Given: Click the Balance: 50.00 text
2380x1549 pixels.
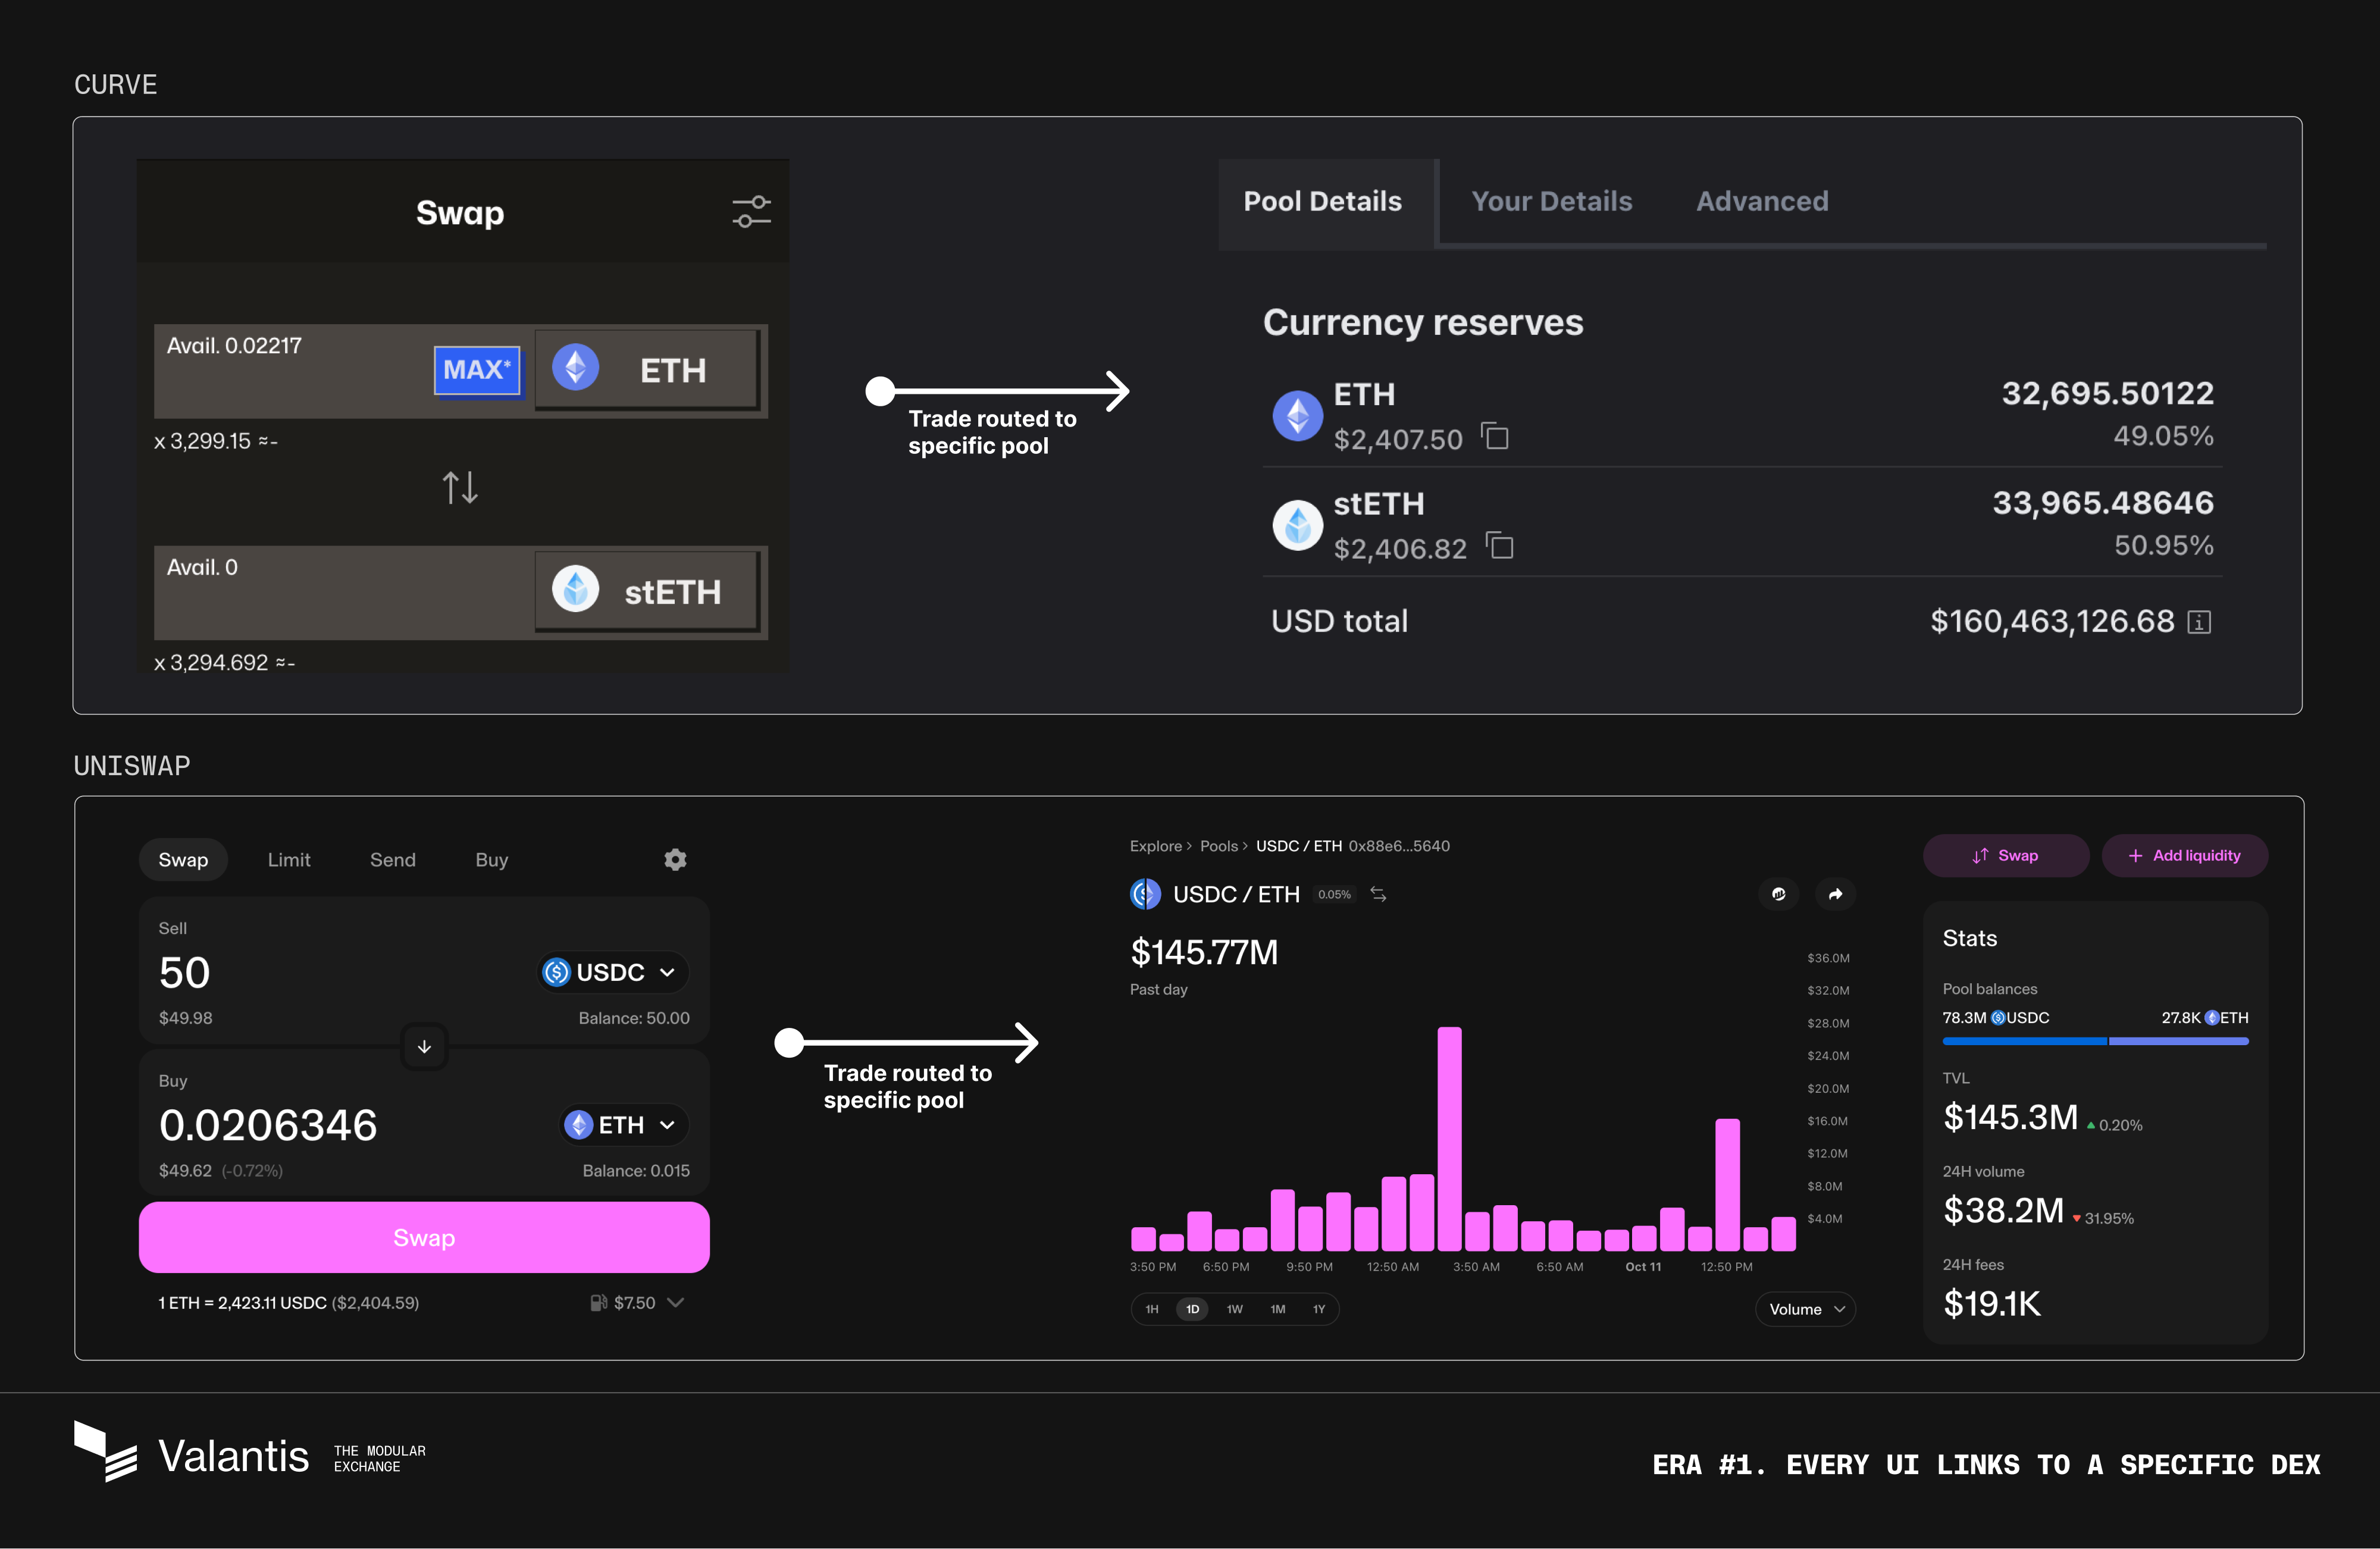Looking at the screenshot, I should (634, 1018).
